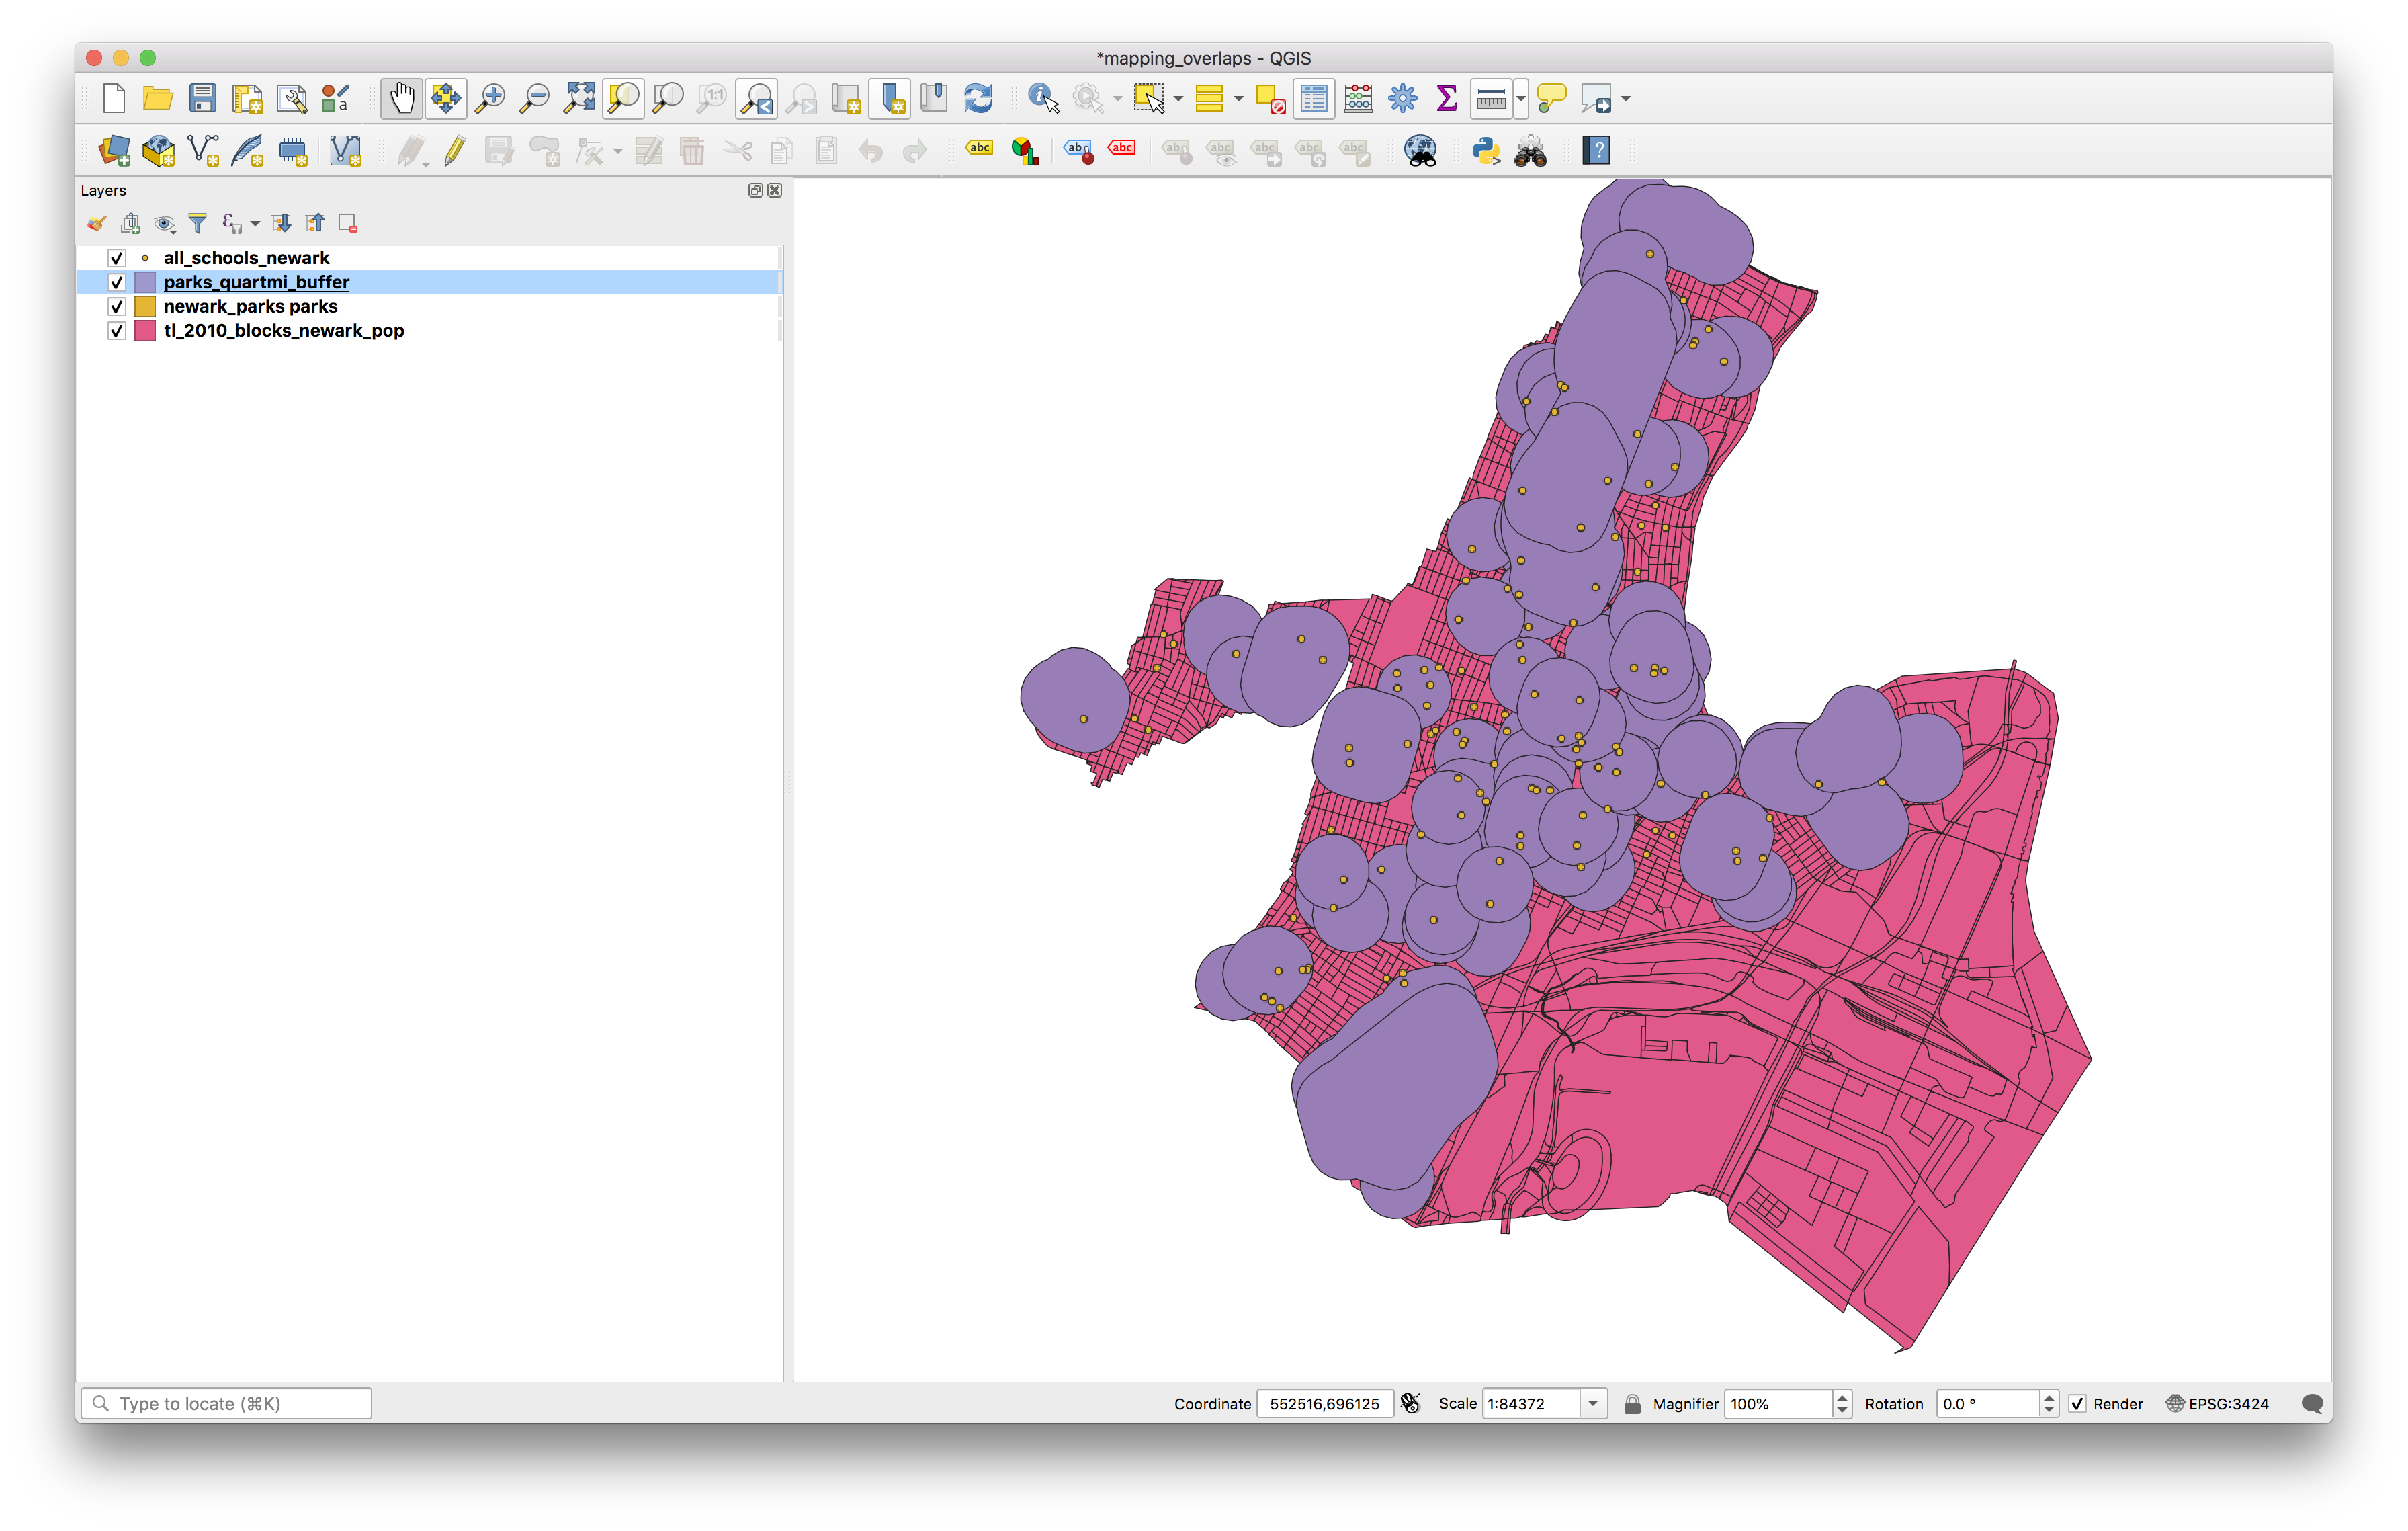The height and width of the screenshot is (1531, 2408).
Task: Click the Zoom In magnifier tool
Action: point(490,98)
